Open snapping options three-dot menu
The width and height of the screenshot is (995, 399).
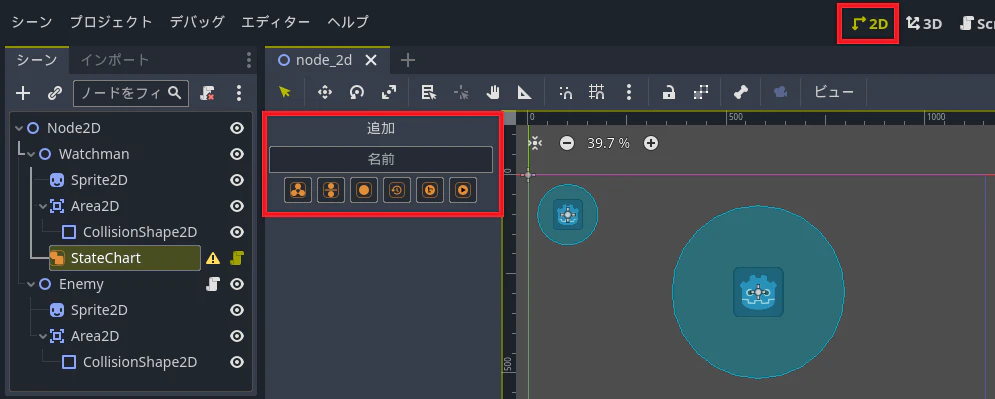pyautogui.click(x=628, y=93)
